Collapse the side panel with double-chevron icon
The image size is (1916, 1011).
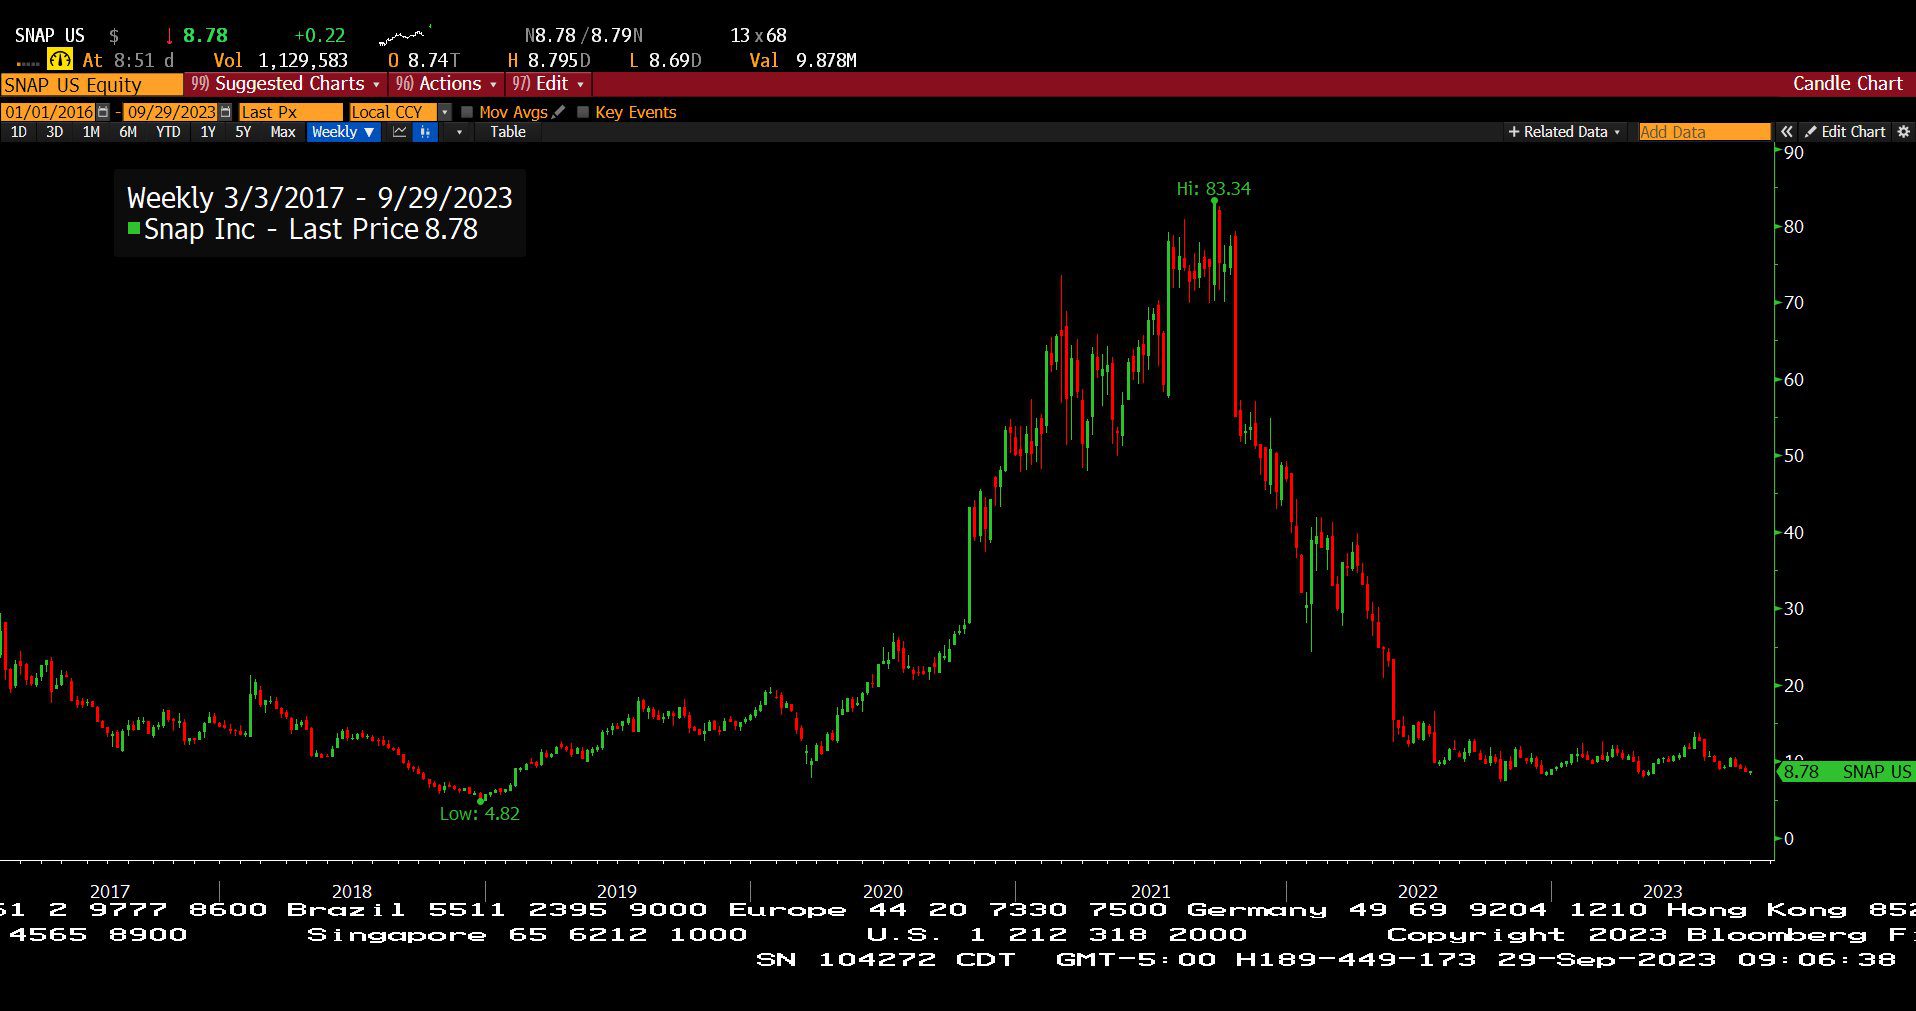point(1786,132)
